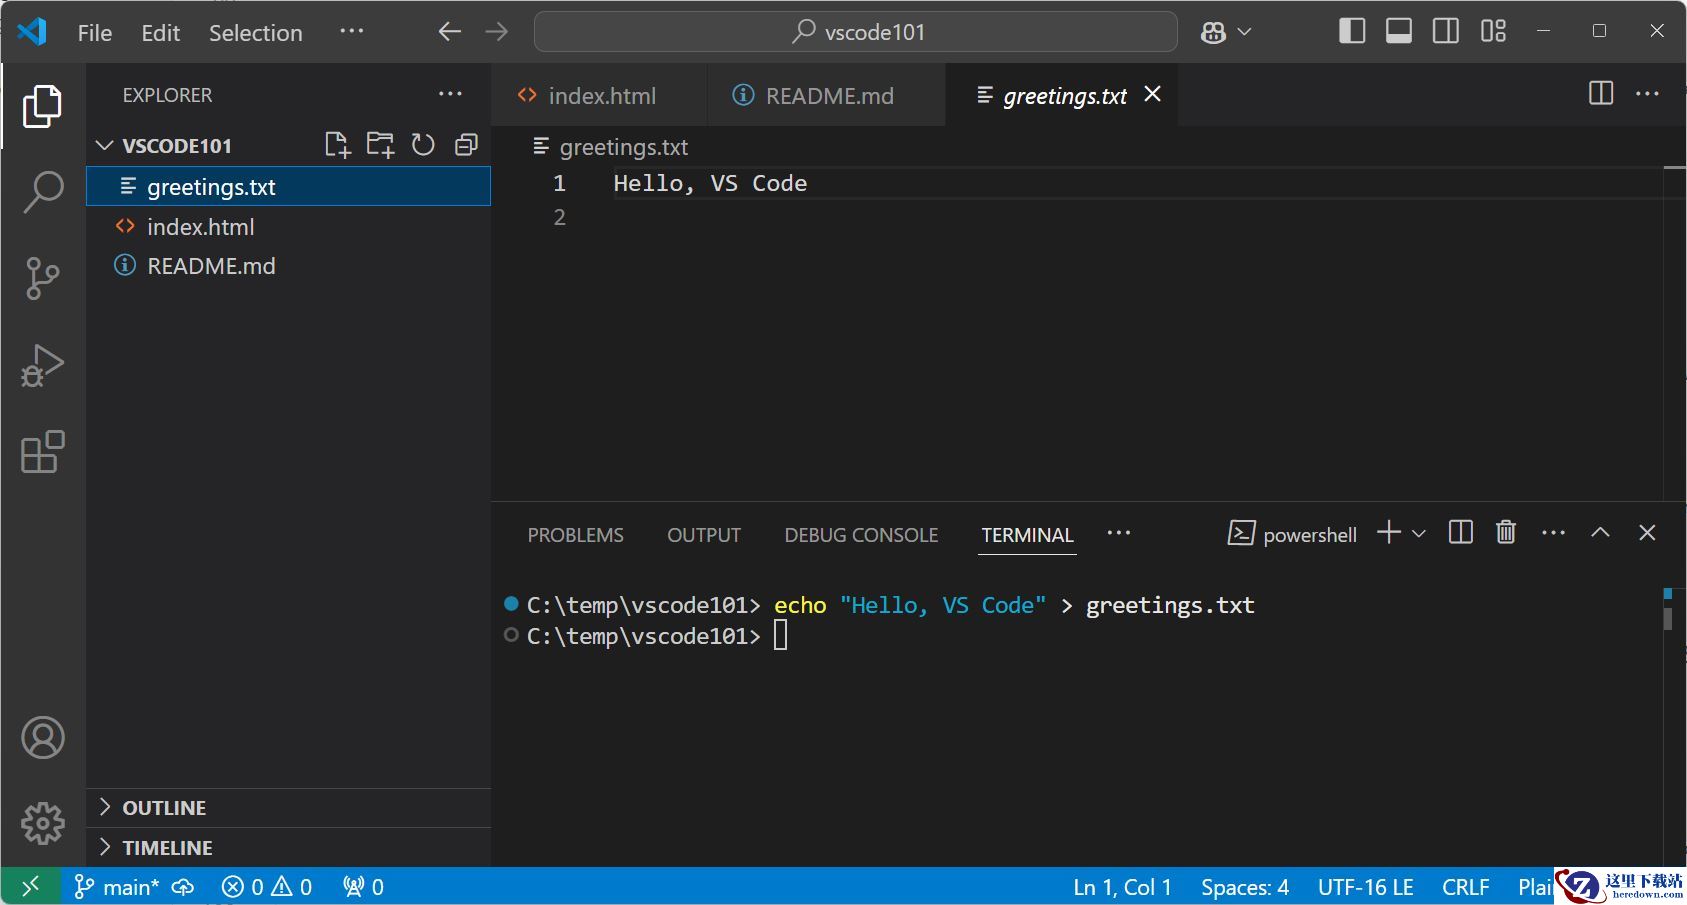Show additional panel tabs ellipsis
1687x905 pixels.
point(1118,533)
